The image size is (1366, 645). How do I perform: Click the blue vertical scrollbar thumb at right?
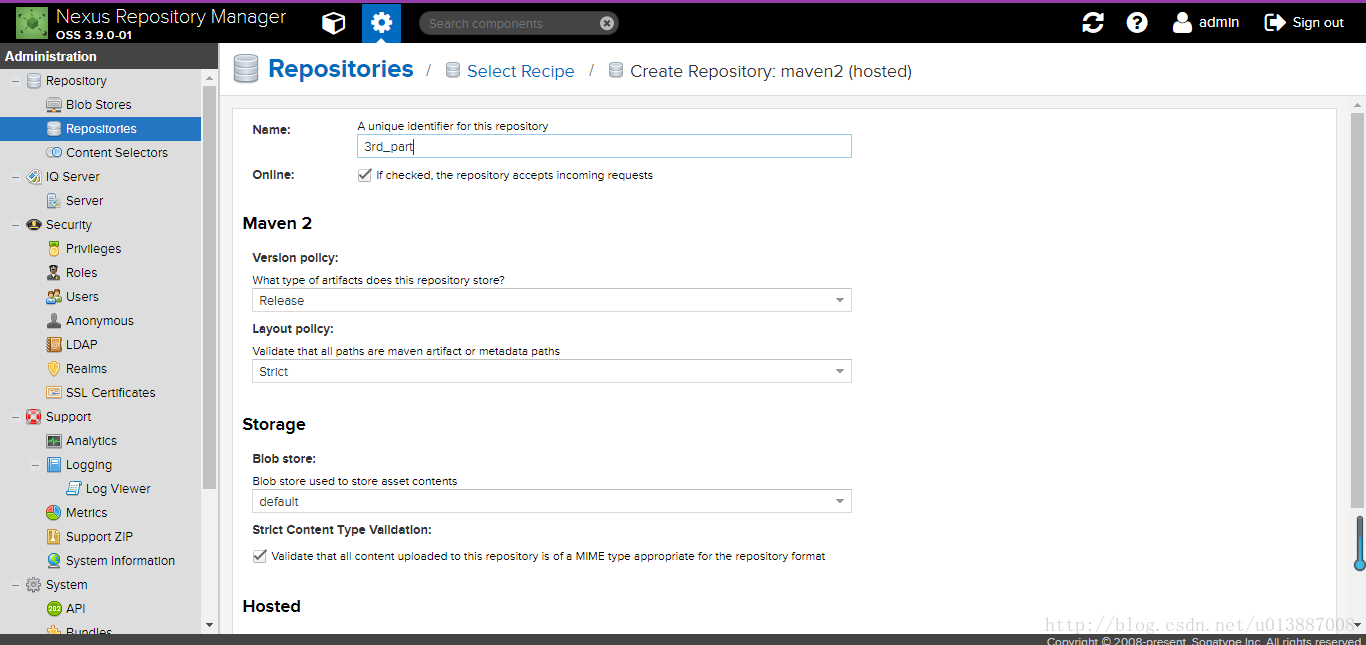[1359, 542]
